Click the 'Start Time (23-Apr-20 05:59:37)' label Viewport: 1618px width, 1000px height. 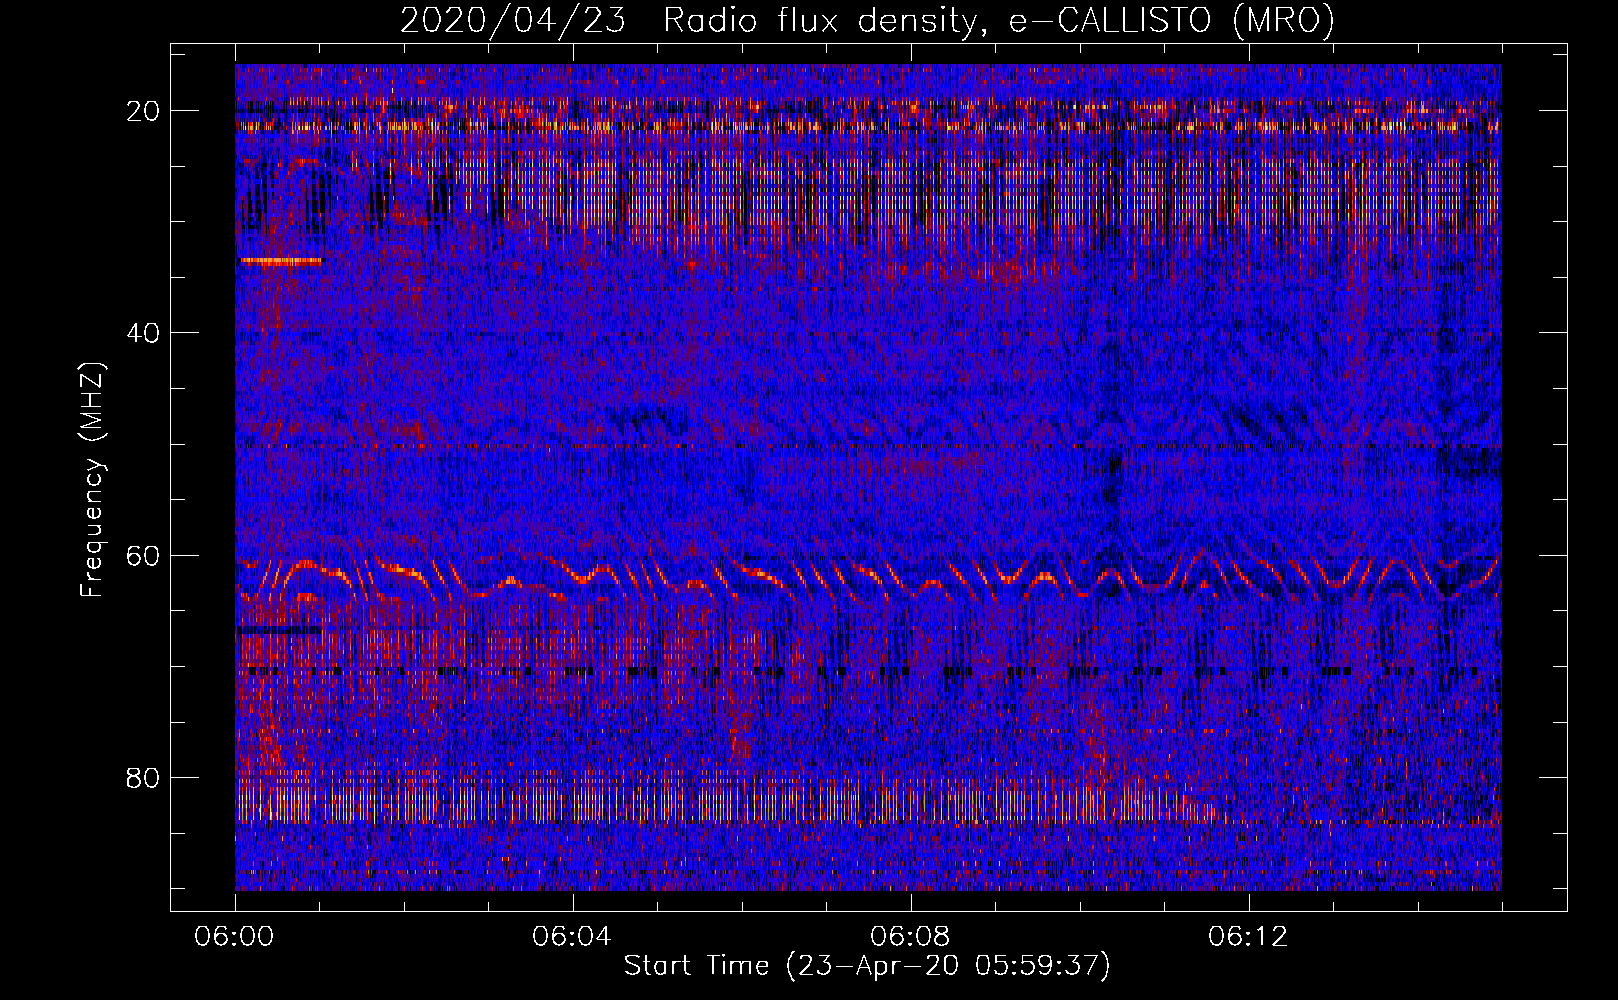pyautogui.click(x=867, y=966)
